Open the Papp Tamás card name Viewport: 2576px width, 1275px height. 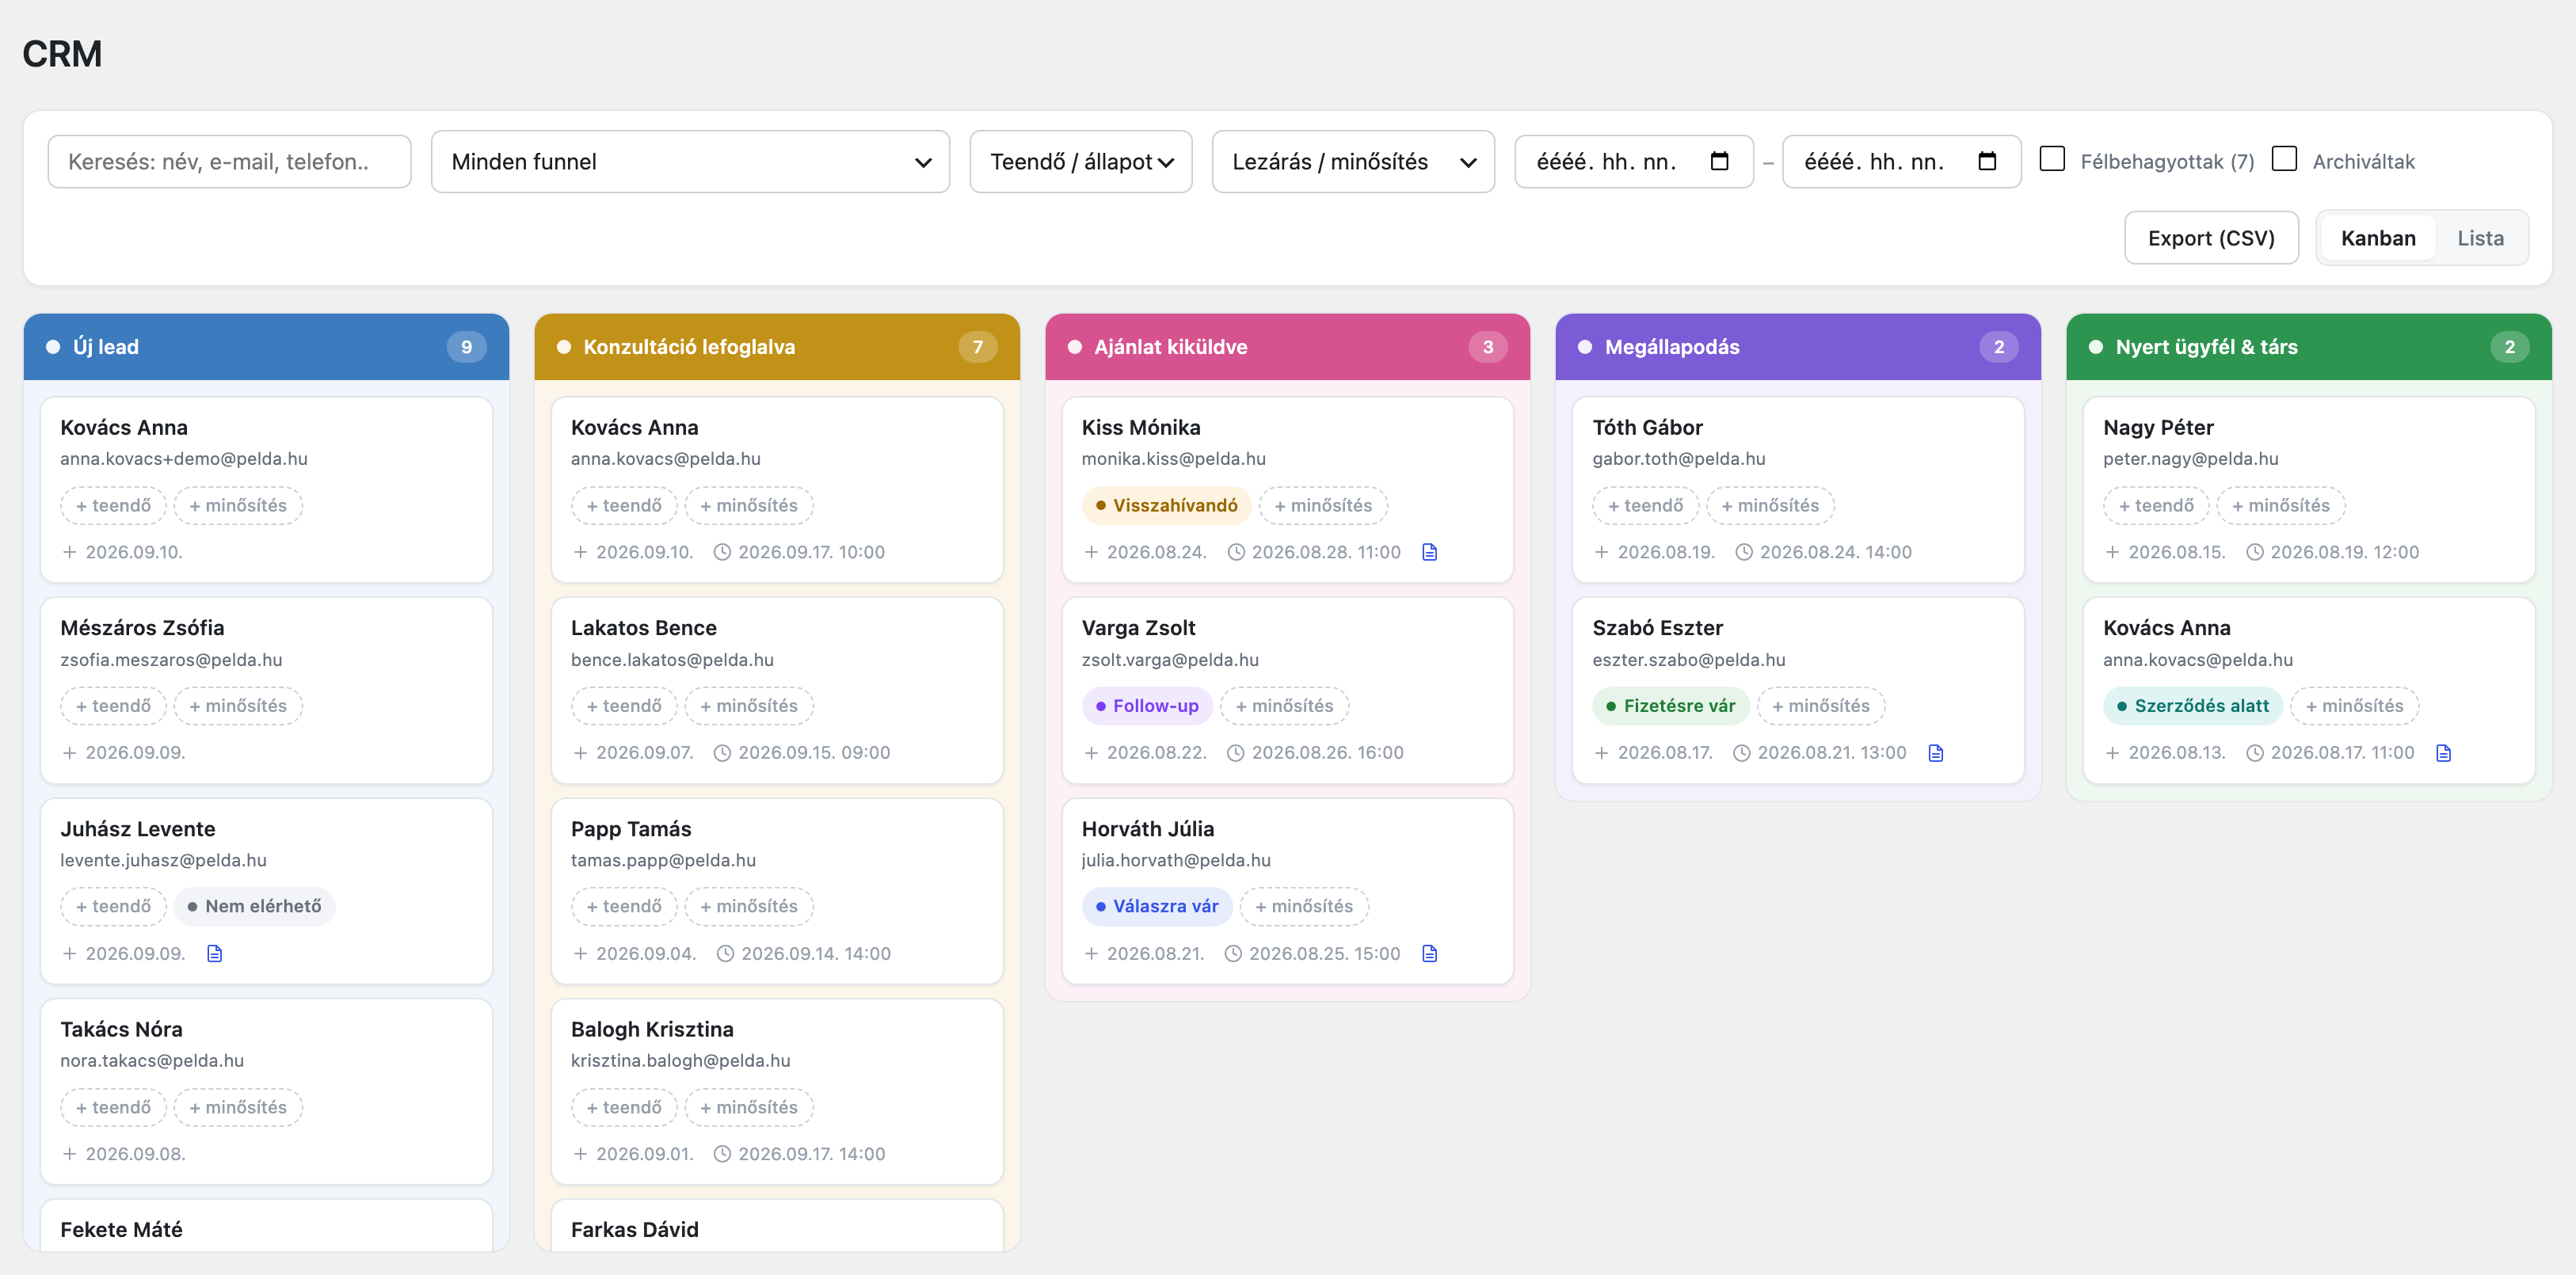[x=630, y=829]
